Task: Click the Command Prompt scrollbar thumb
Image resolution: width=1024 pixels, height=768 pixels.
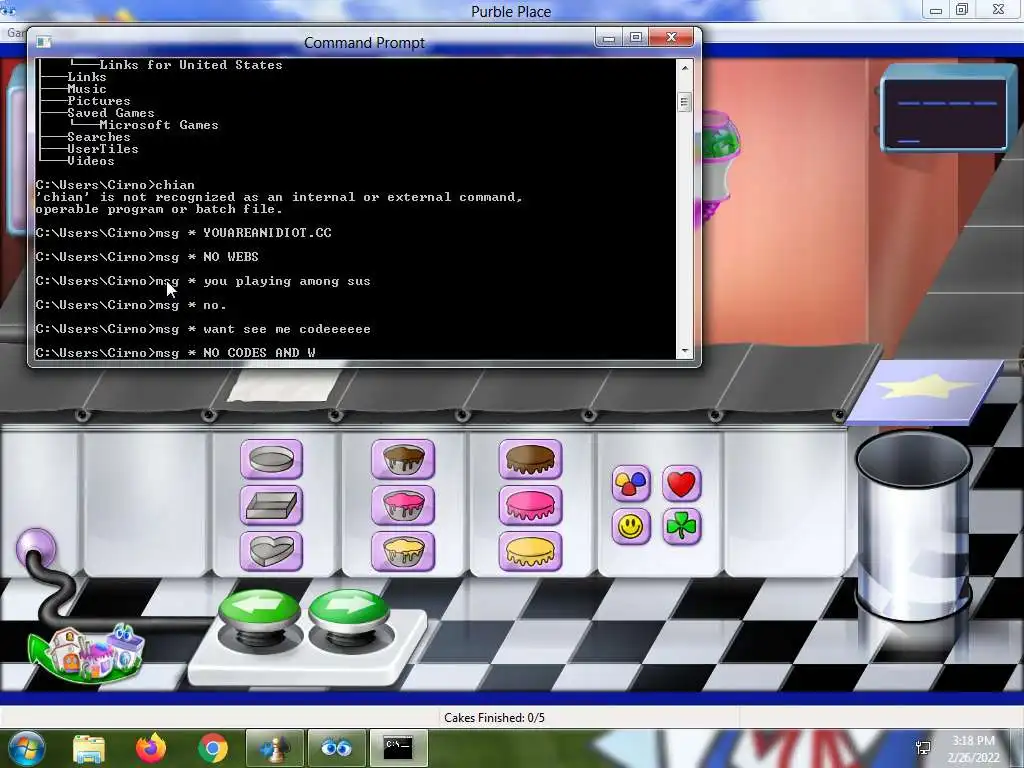Action: point(684,103)
